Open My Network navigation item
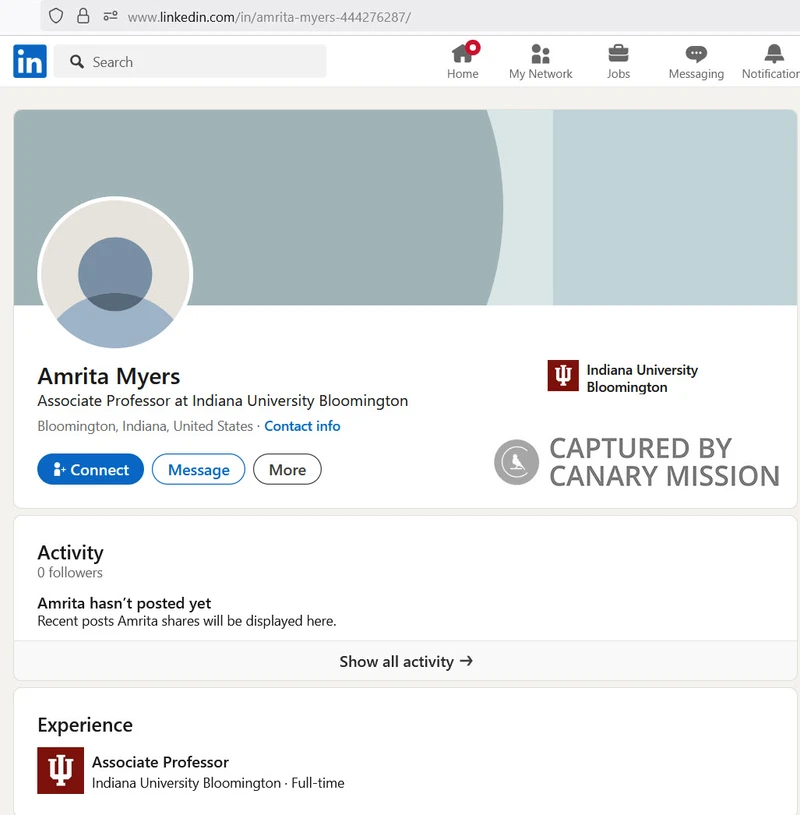 [x=541, y=61]
